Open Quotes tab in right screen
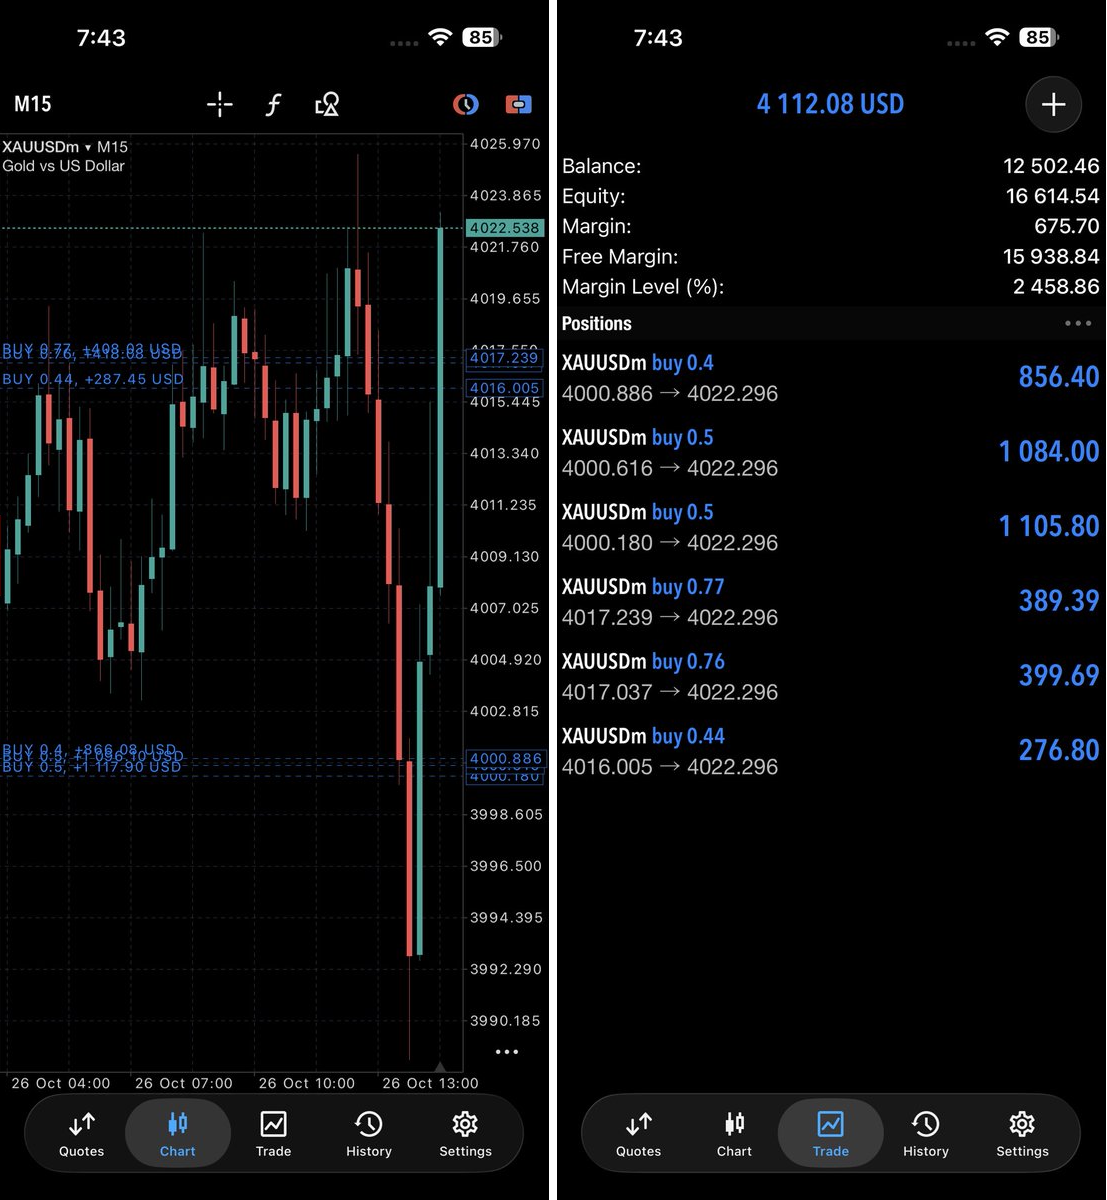 [x=639, y=1134]
